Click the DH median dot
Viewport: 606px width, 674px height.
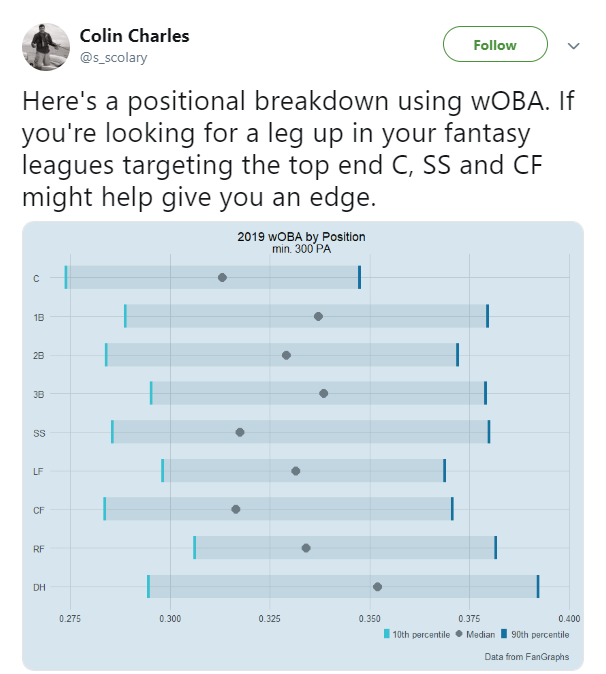[x=377, y=587]
